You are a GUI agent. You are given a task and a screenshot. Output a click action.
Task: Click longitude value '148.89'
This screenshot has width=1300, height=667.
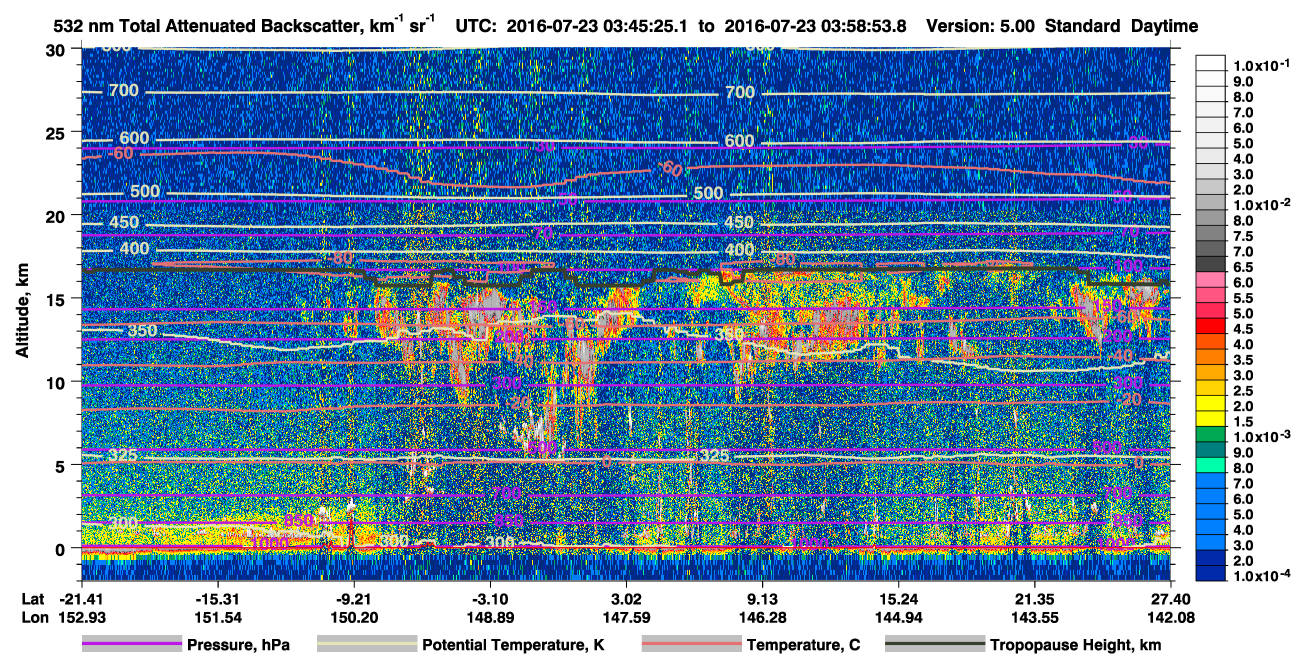[489, 617]
